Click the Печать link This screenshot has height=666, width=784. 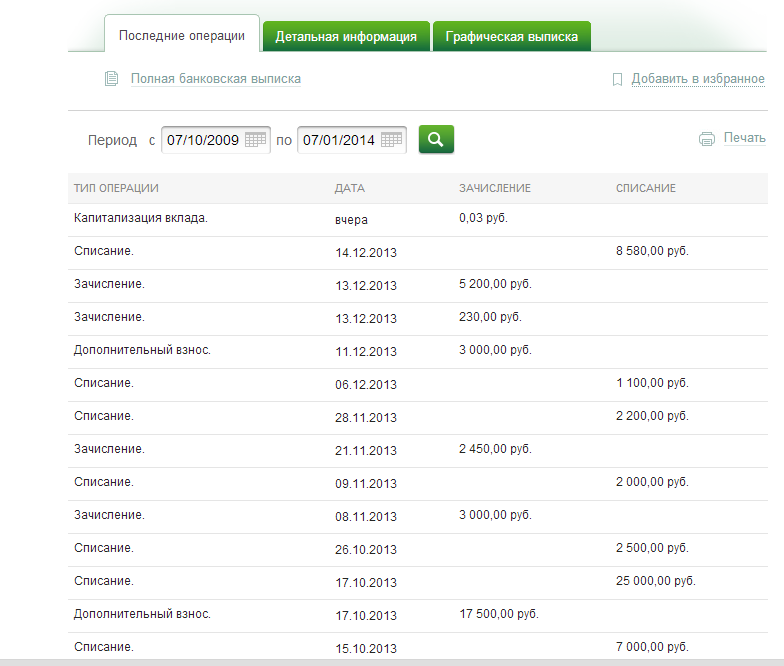(744, 138)
